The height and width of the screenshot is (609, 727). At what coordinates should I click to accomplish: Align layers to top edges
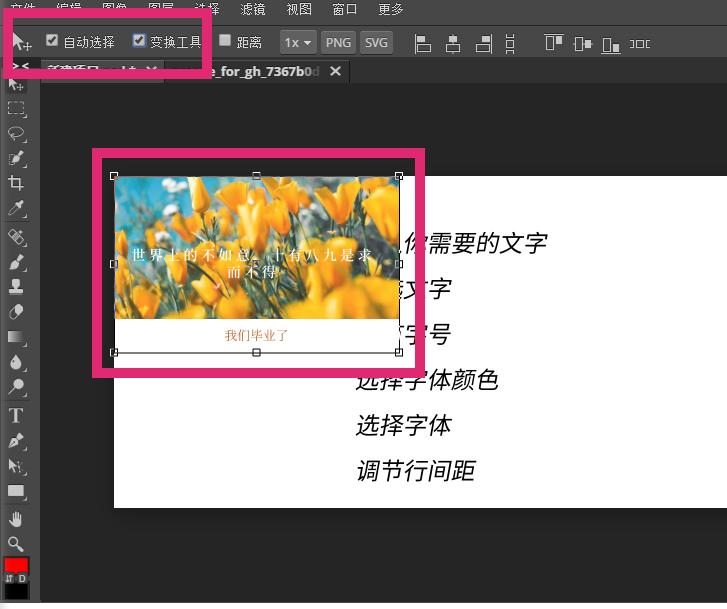point(554,43)
